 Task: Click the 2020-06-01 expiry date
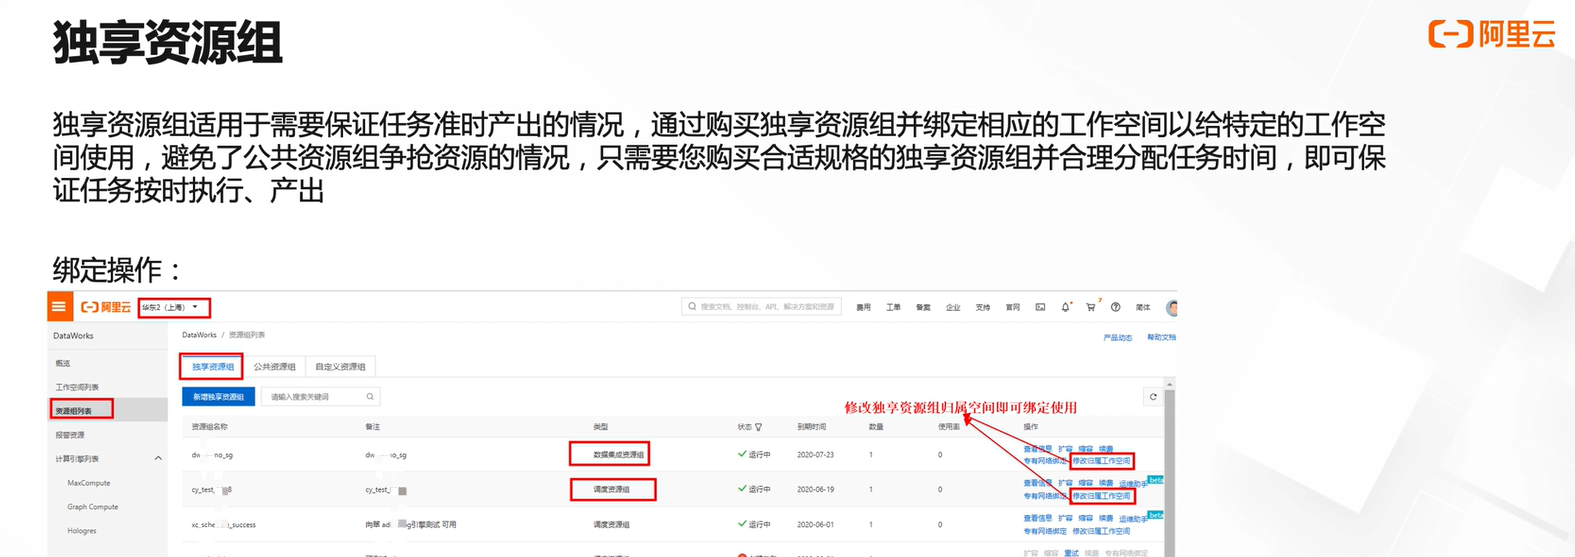click(x=815, y=525)
